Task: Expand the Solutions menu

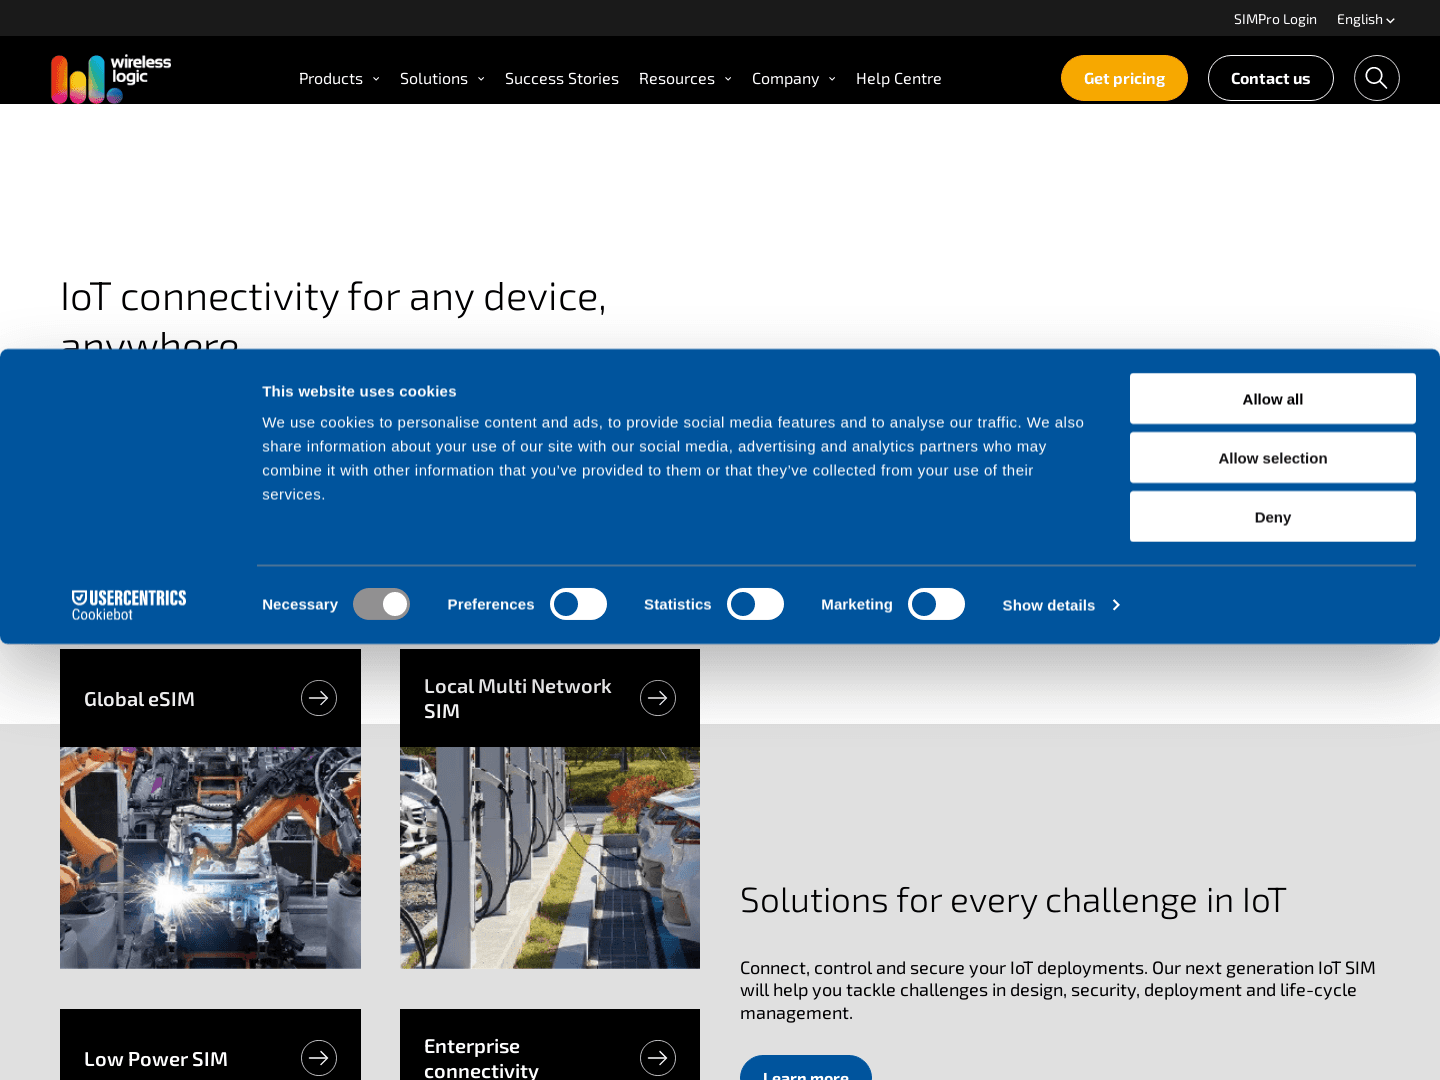Action: point(442,78)
